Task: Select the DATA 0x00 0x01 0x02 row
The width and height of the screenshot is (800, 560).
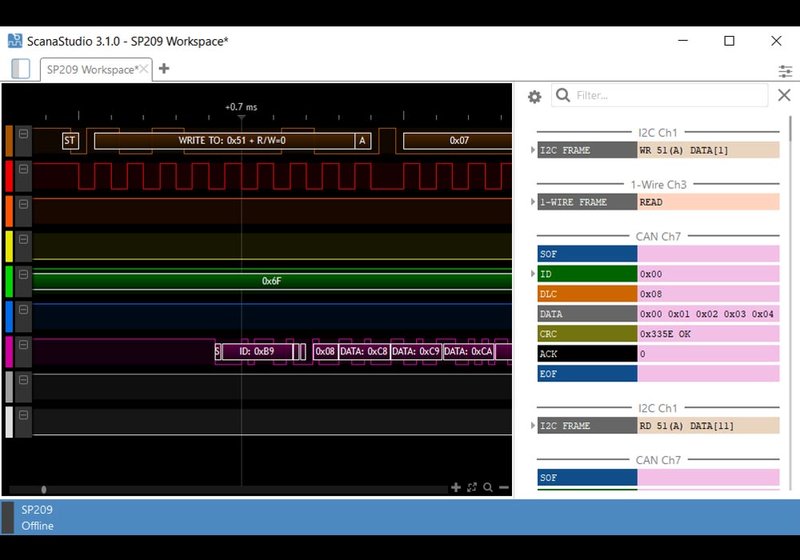Action: click(658, 314)
